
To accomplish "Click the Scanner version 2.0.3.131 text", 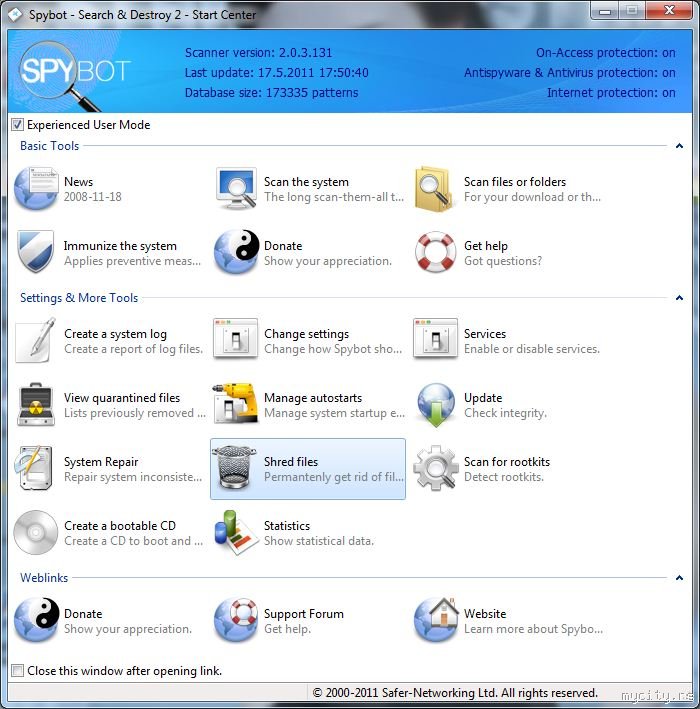I will (258, 53).
